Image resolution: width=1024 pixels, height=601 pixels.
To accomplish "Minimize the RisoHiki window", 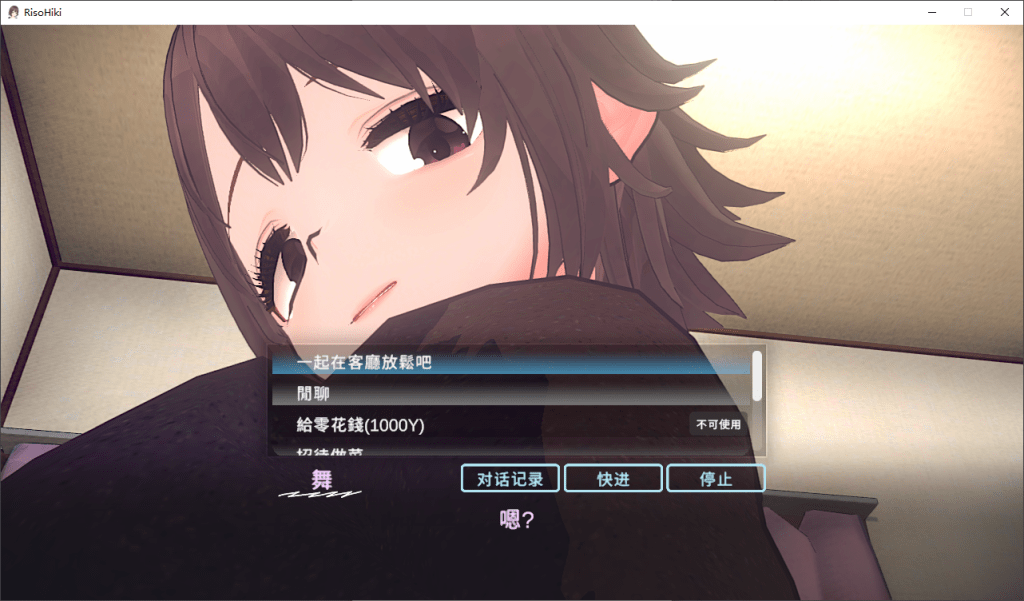I will [932, 12].
